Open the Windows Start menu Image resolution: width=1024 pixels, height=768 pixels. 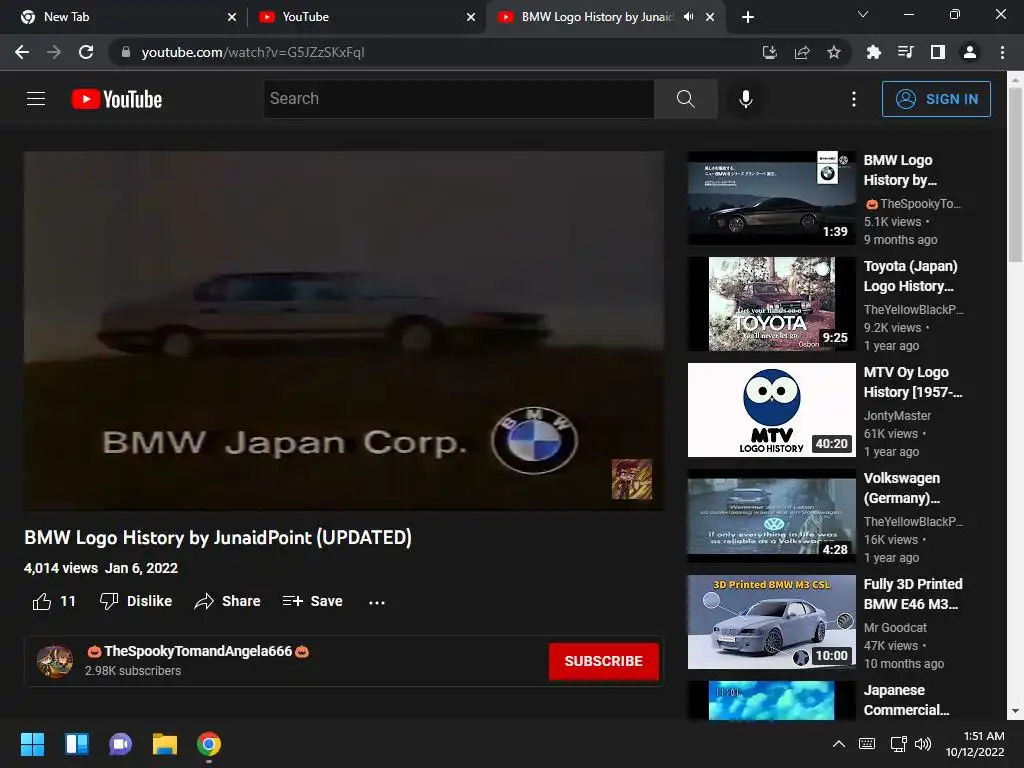pyautogui.click(x=32, y=744)
